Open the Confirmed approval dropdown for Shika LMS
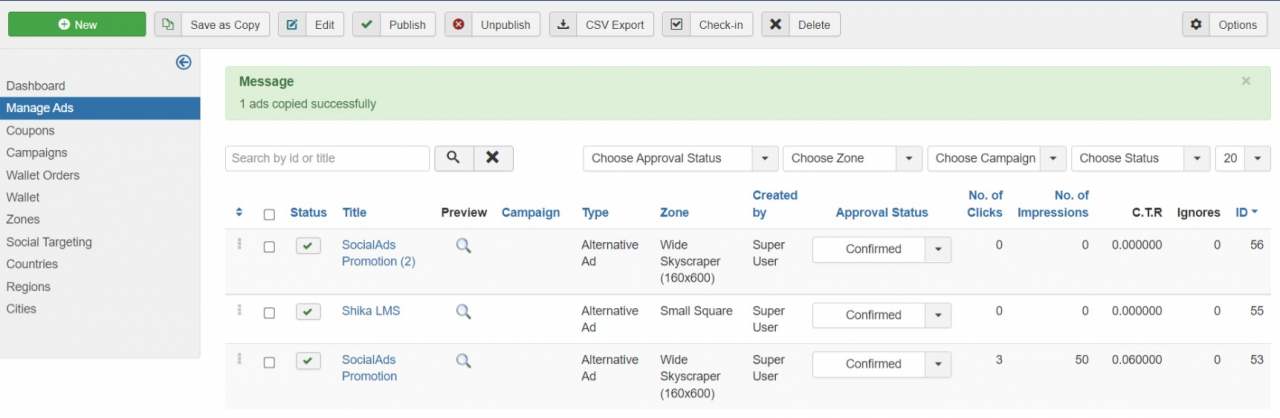 click(x=937, y=315)
